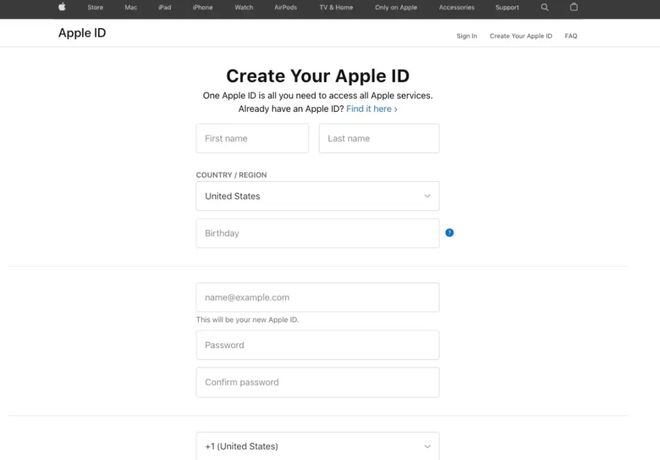Open iPhone in the navigation bar

tap(202, 8)
